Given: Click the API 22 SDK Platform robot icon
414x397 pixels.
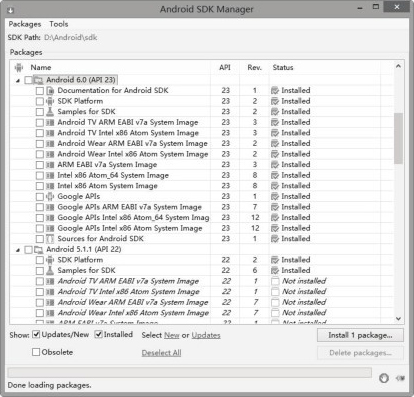Looking at the screenshot, I should (50, 260).
